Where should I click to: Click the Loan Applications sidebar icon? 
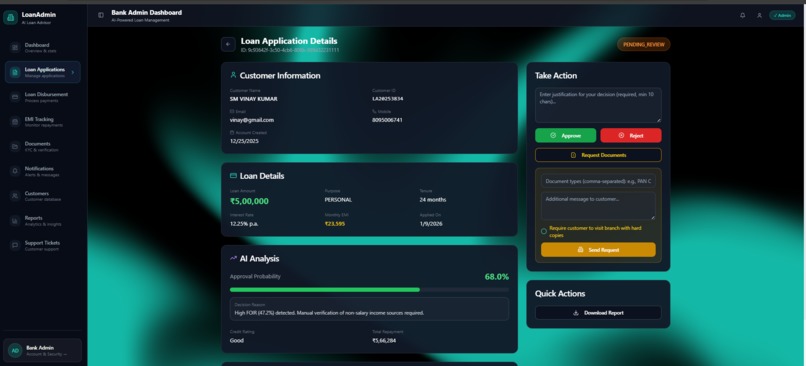click(15, 72)
